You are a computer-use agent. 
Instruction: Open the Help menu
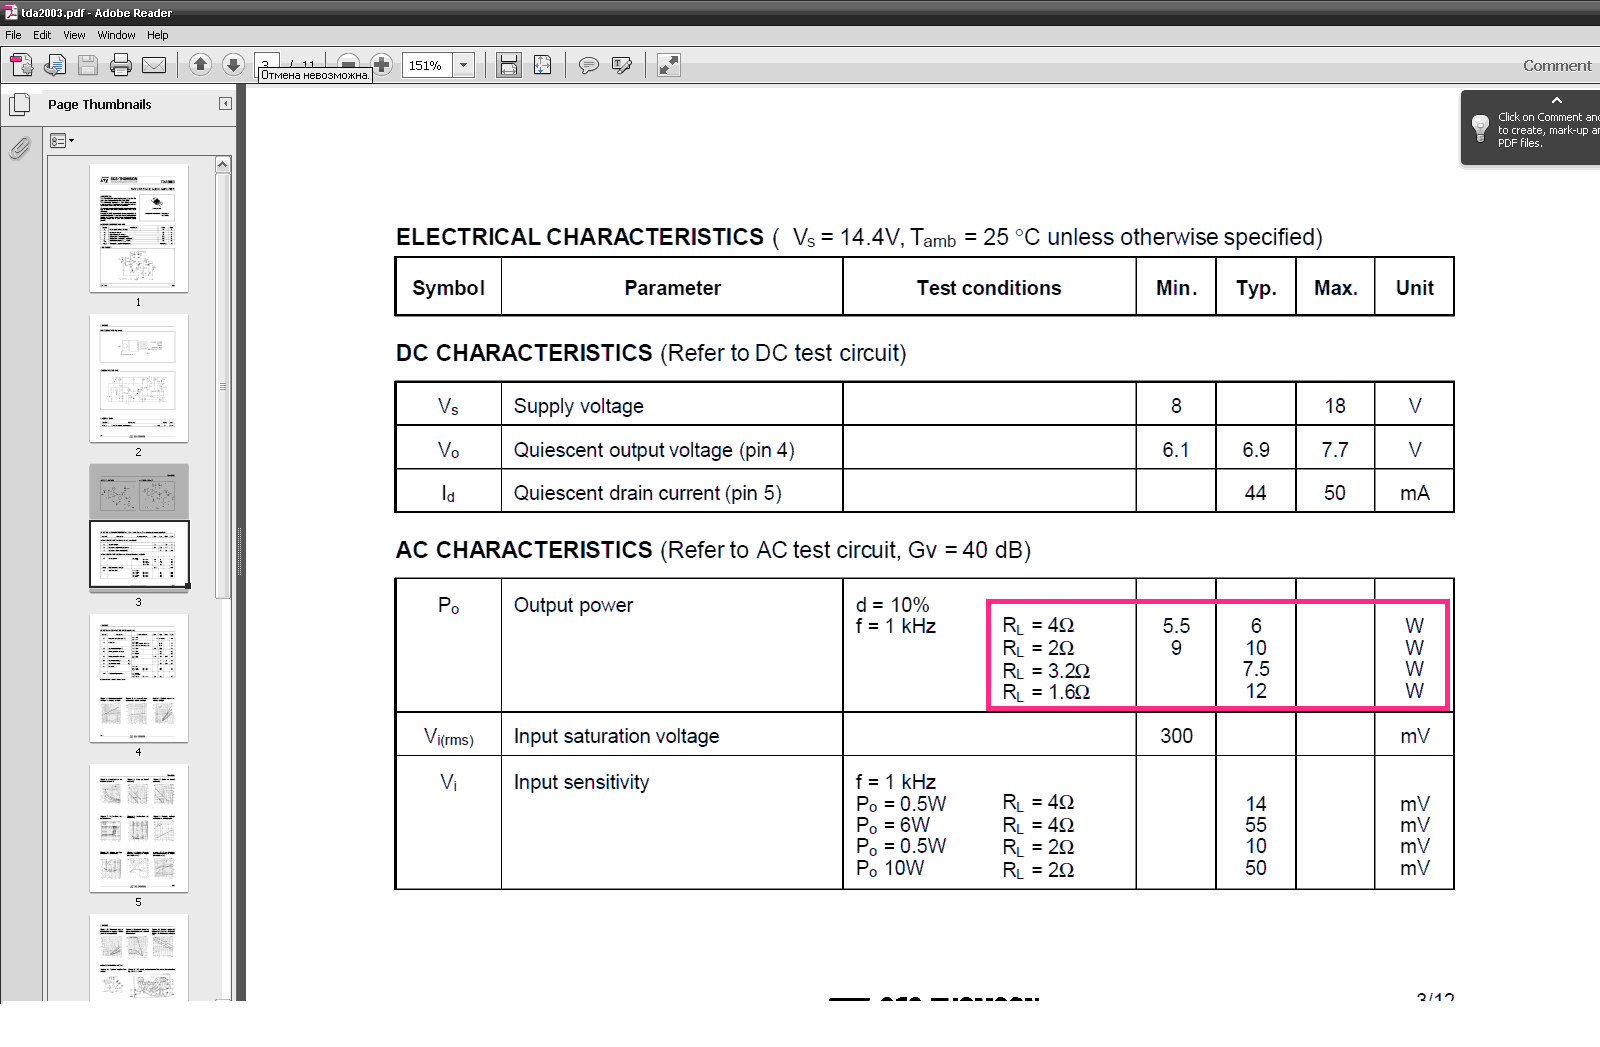[158, 35]
